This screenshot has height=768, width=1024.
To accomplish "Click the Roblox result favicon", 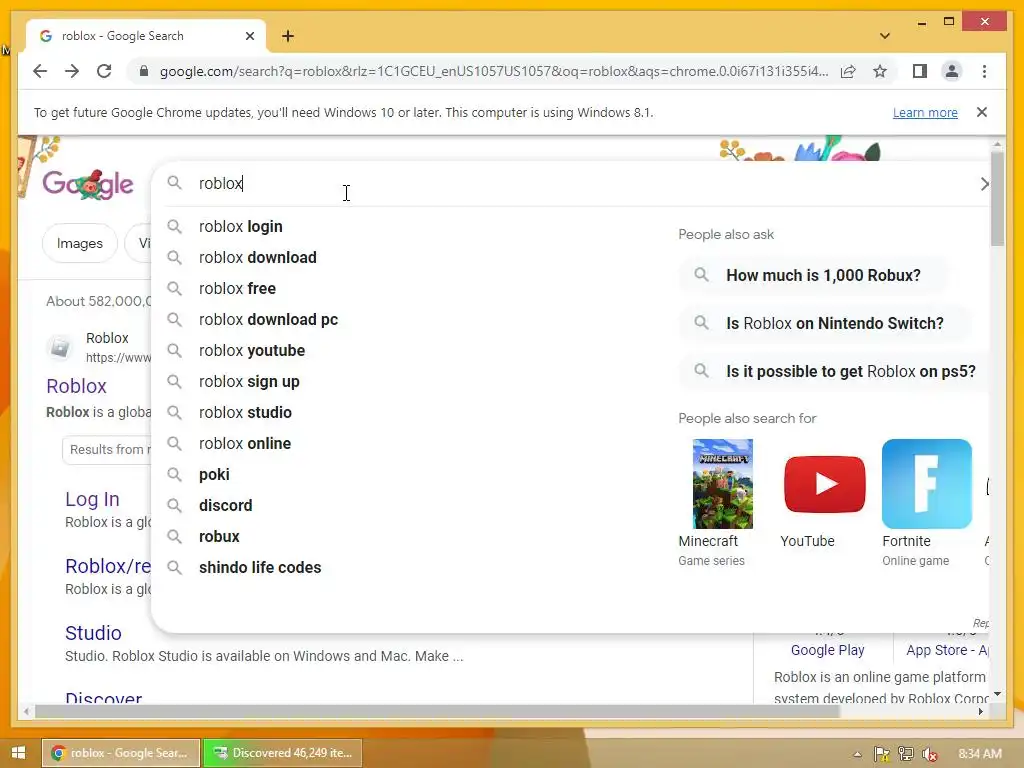I will pos(60,347).
